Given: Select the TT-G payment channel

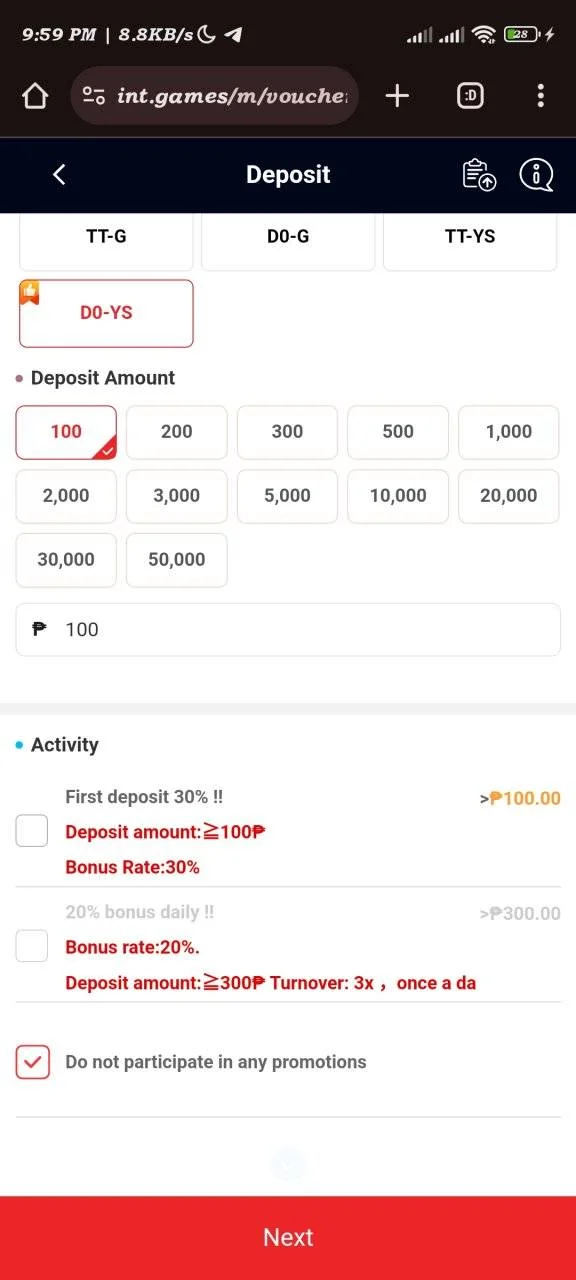Looking at the screenshot, I should pyautogui.click(x=106, y=239).
